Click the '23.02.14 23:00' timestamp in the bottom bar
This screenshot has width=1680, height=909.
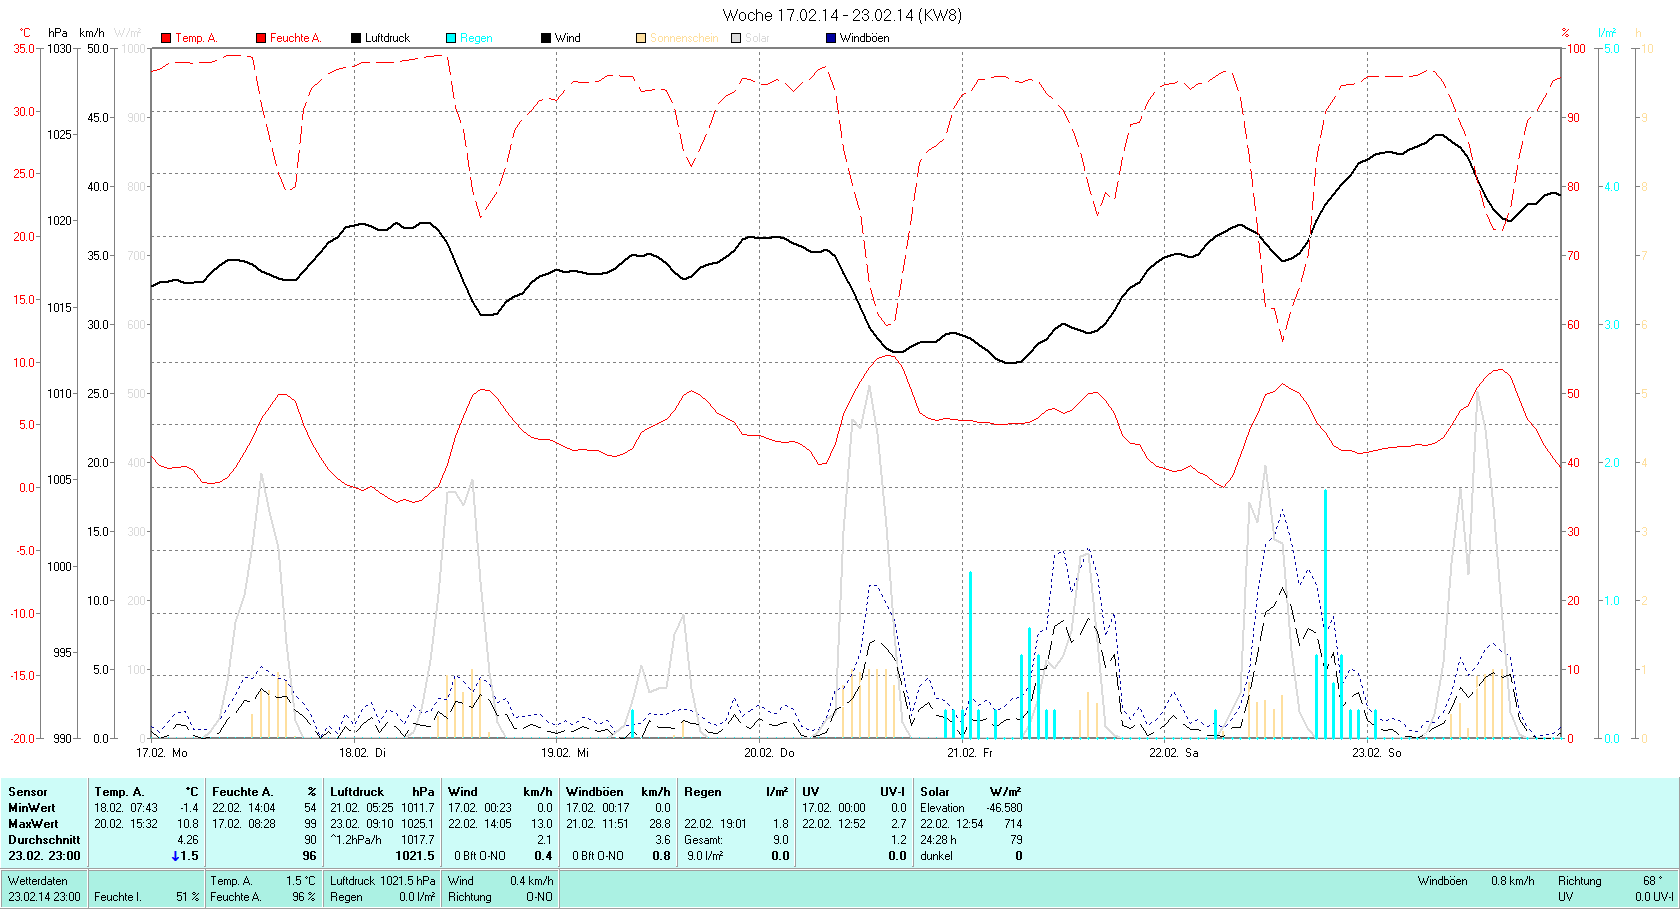[x=44, y=896]
